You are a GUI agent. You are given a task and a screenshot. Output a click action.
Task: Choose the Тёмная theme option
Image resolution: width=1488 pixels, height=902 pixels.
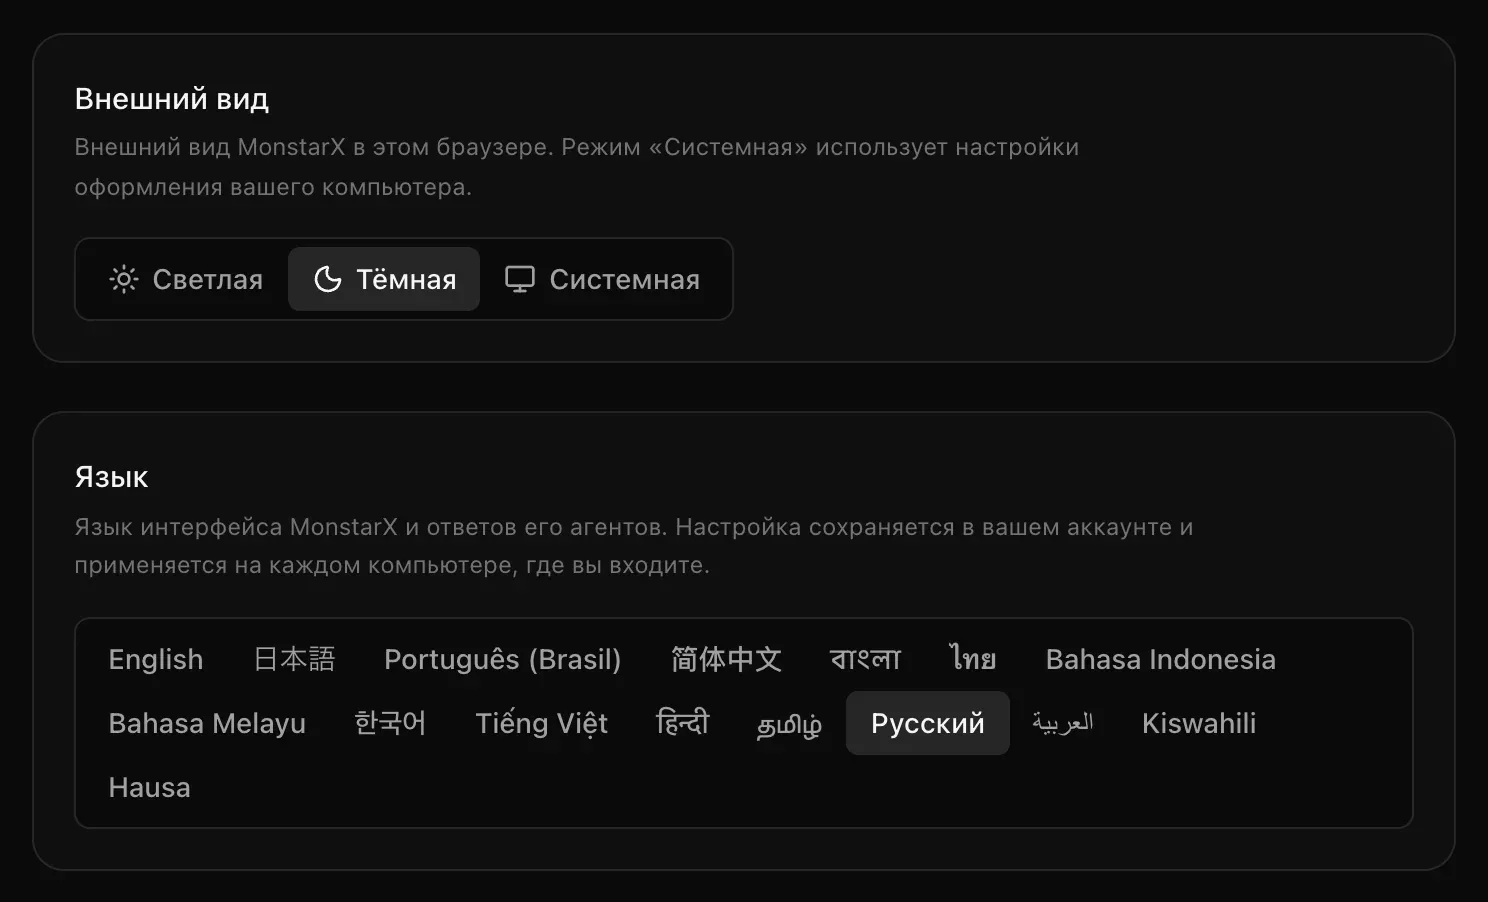pos(384,279)
